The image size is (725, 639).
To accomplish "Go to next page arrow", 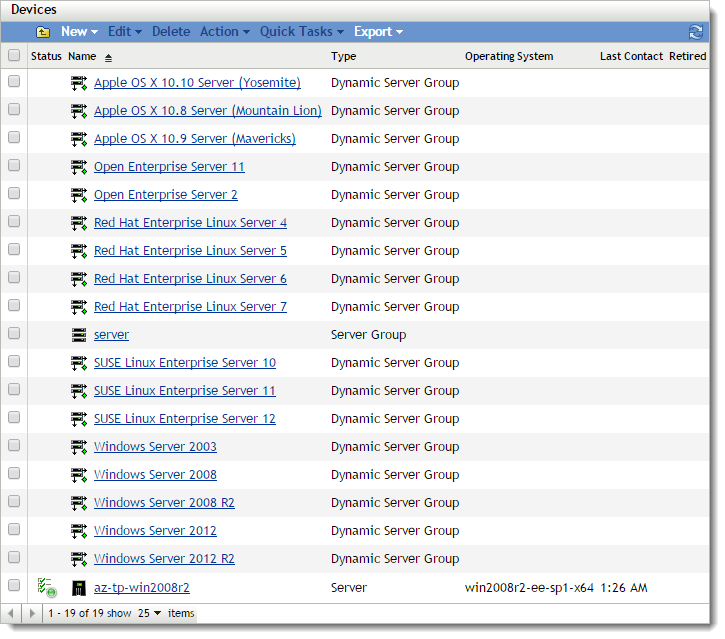I will point(32,614).
